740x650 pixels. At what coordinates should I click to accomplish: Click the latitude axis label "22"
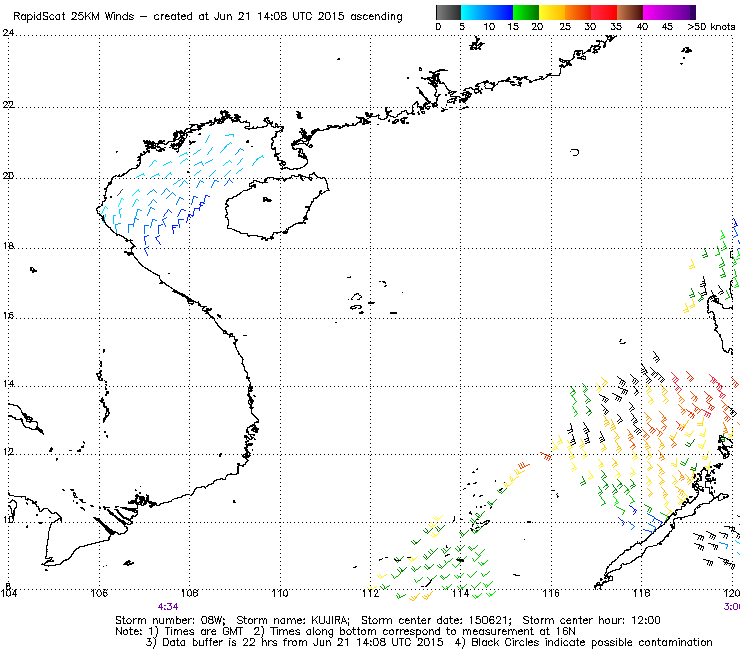pyautogui.click(x=7, y=105)
